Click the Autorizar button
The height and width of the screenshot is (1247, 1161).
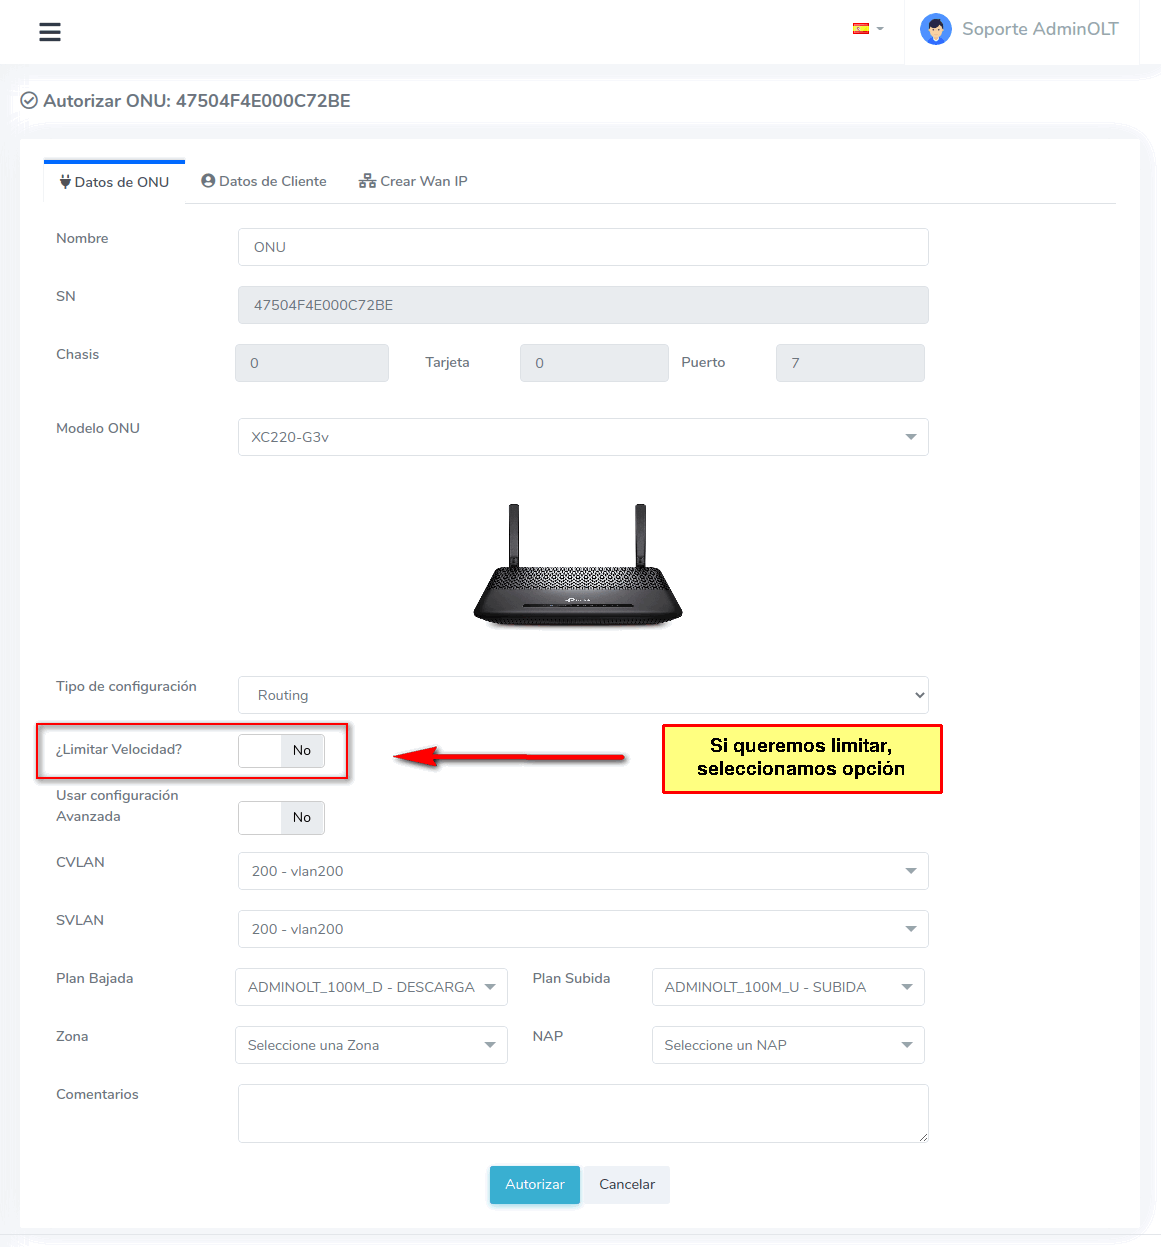tap(534, 1185)
